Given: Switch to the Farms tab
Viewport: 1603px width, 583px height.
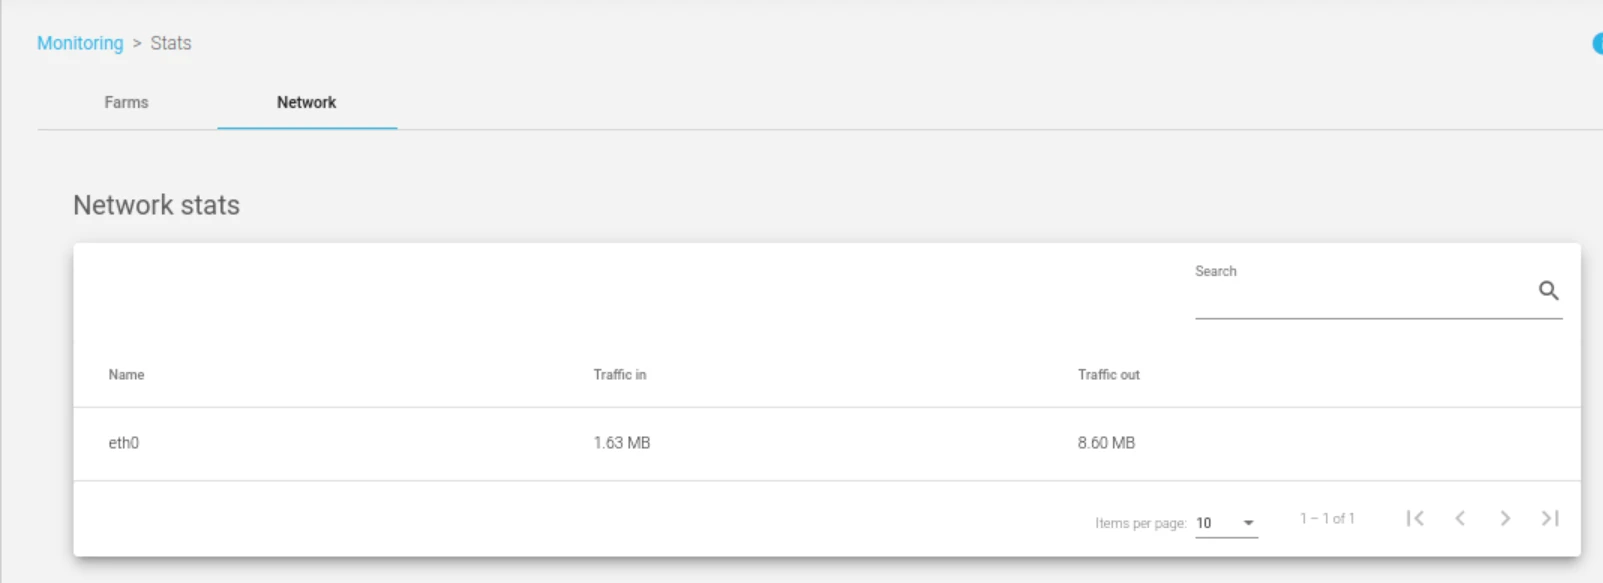Looking at the screenshot, I should click(x=126, y=102).
